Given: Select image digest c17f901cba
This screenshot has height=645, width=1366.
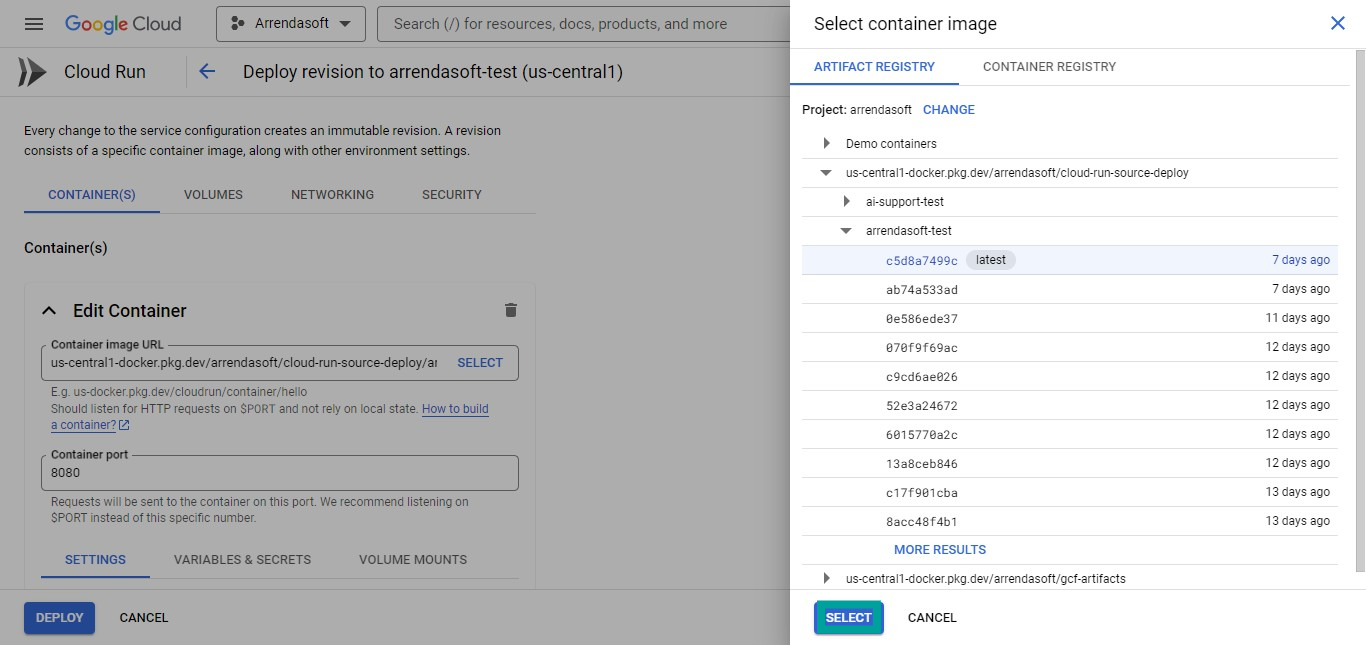Looking at the screenshot, I should [x=1069, y=492].
